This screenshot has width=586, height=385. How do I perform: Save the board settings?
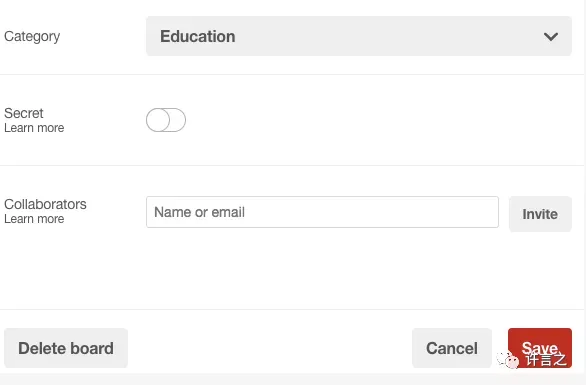pos(540,348)
